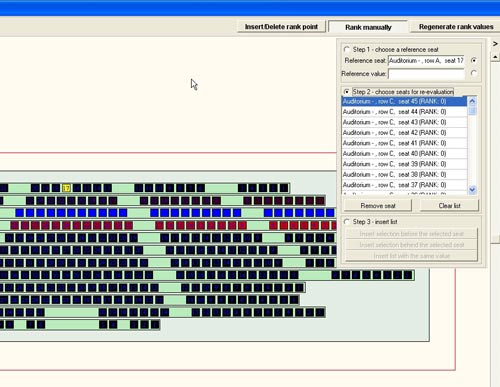Click main view scroll up arrow
The height and width of the screenshot is (387, 500).
[x=495, y=57]
